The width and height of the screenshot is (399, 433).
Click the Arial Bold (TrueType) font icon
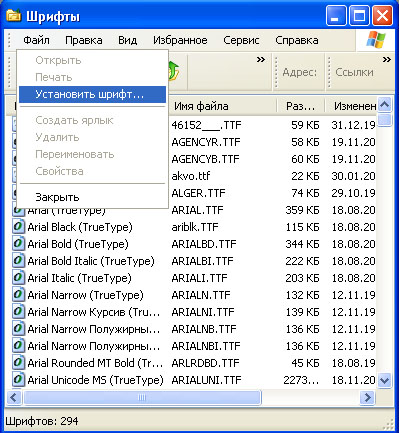coord(18,244)
